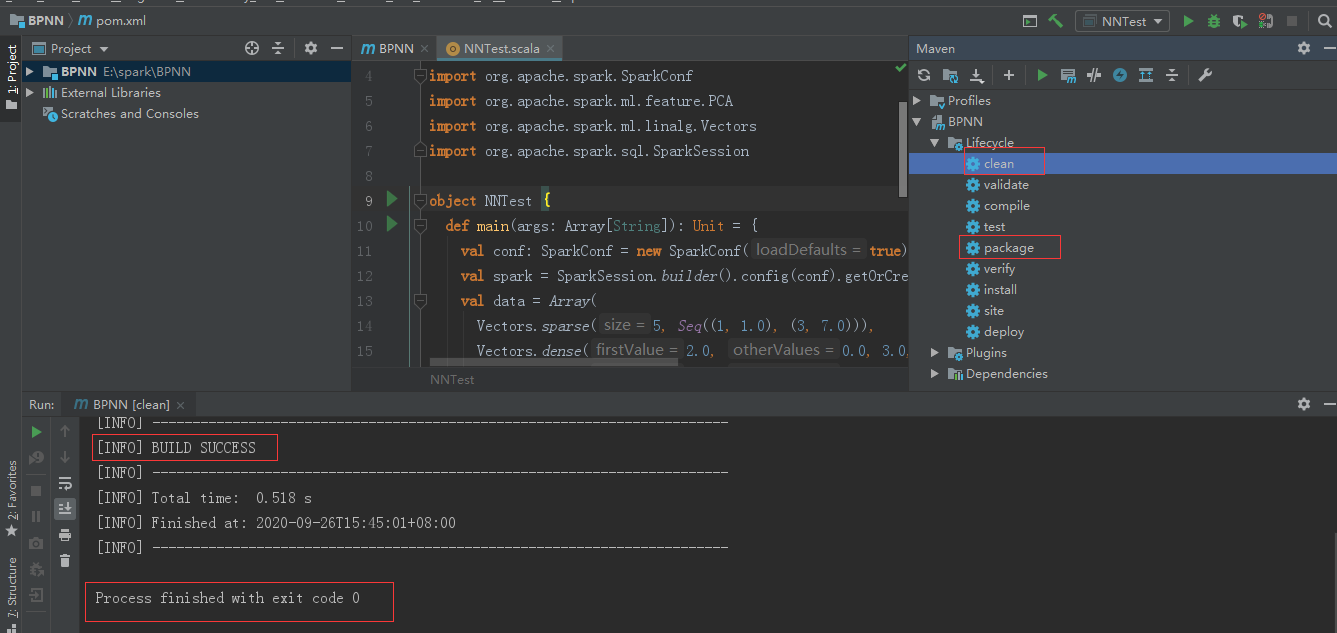Run NNTest with coverage
The image size is (1337, 633).
[1240, 19]
